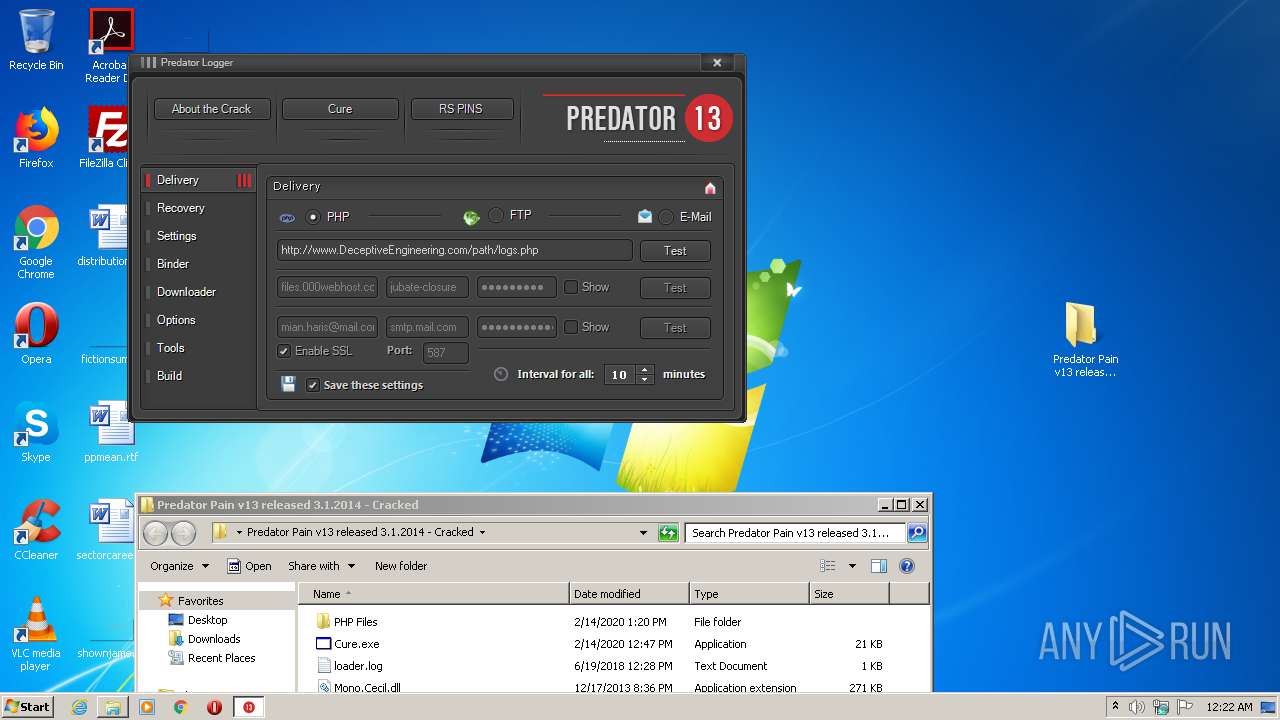
Task: Click the clock icon next to Interval
Action: (x=501, y=374)
